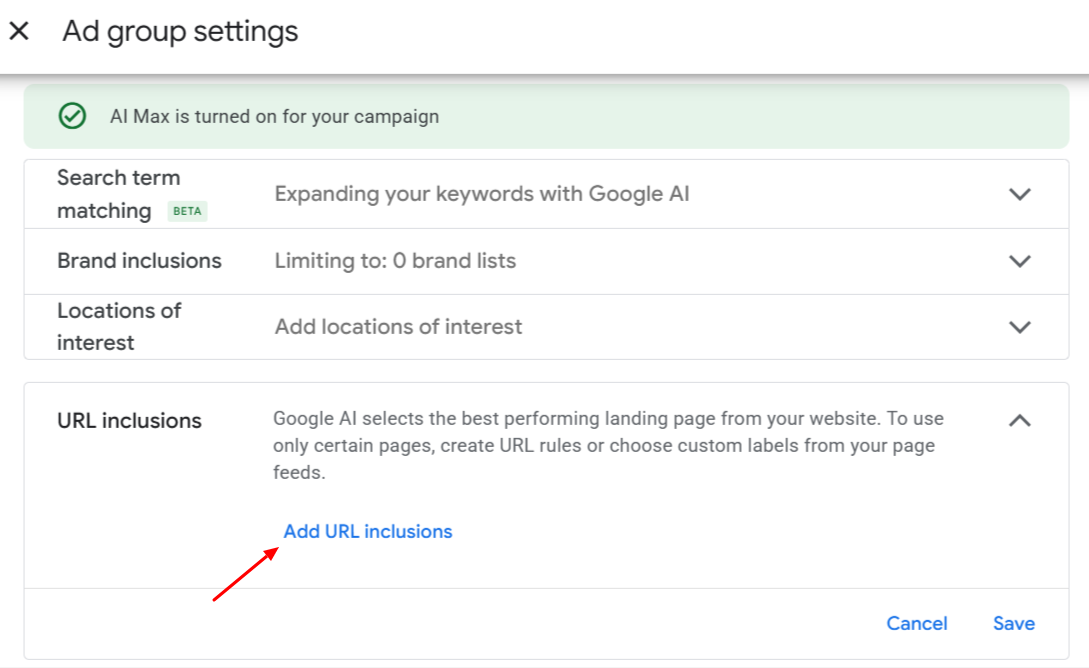Expand the Brand inclusions chevron

(1019, 261)
